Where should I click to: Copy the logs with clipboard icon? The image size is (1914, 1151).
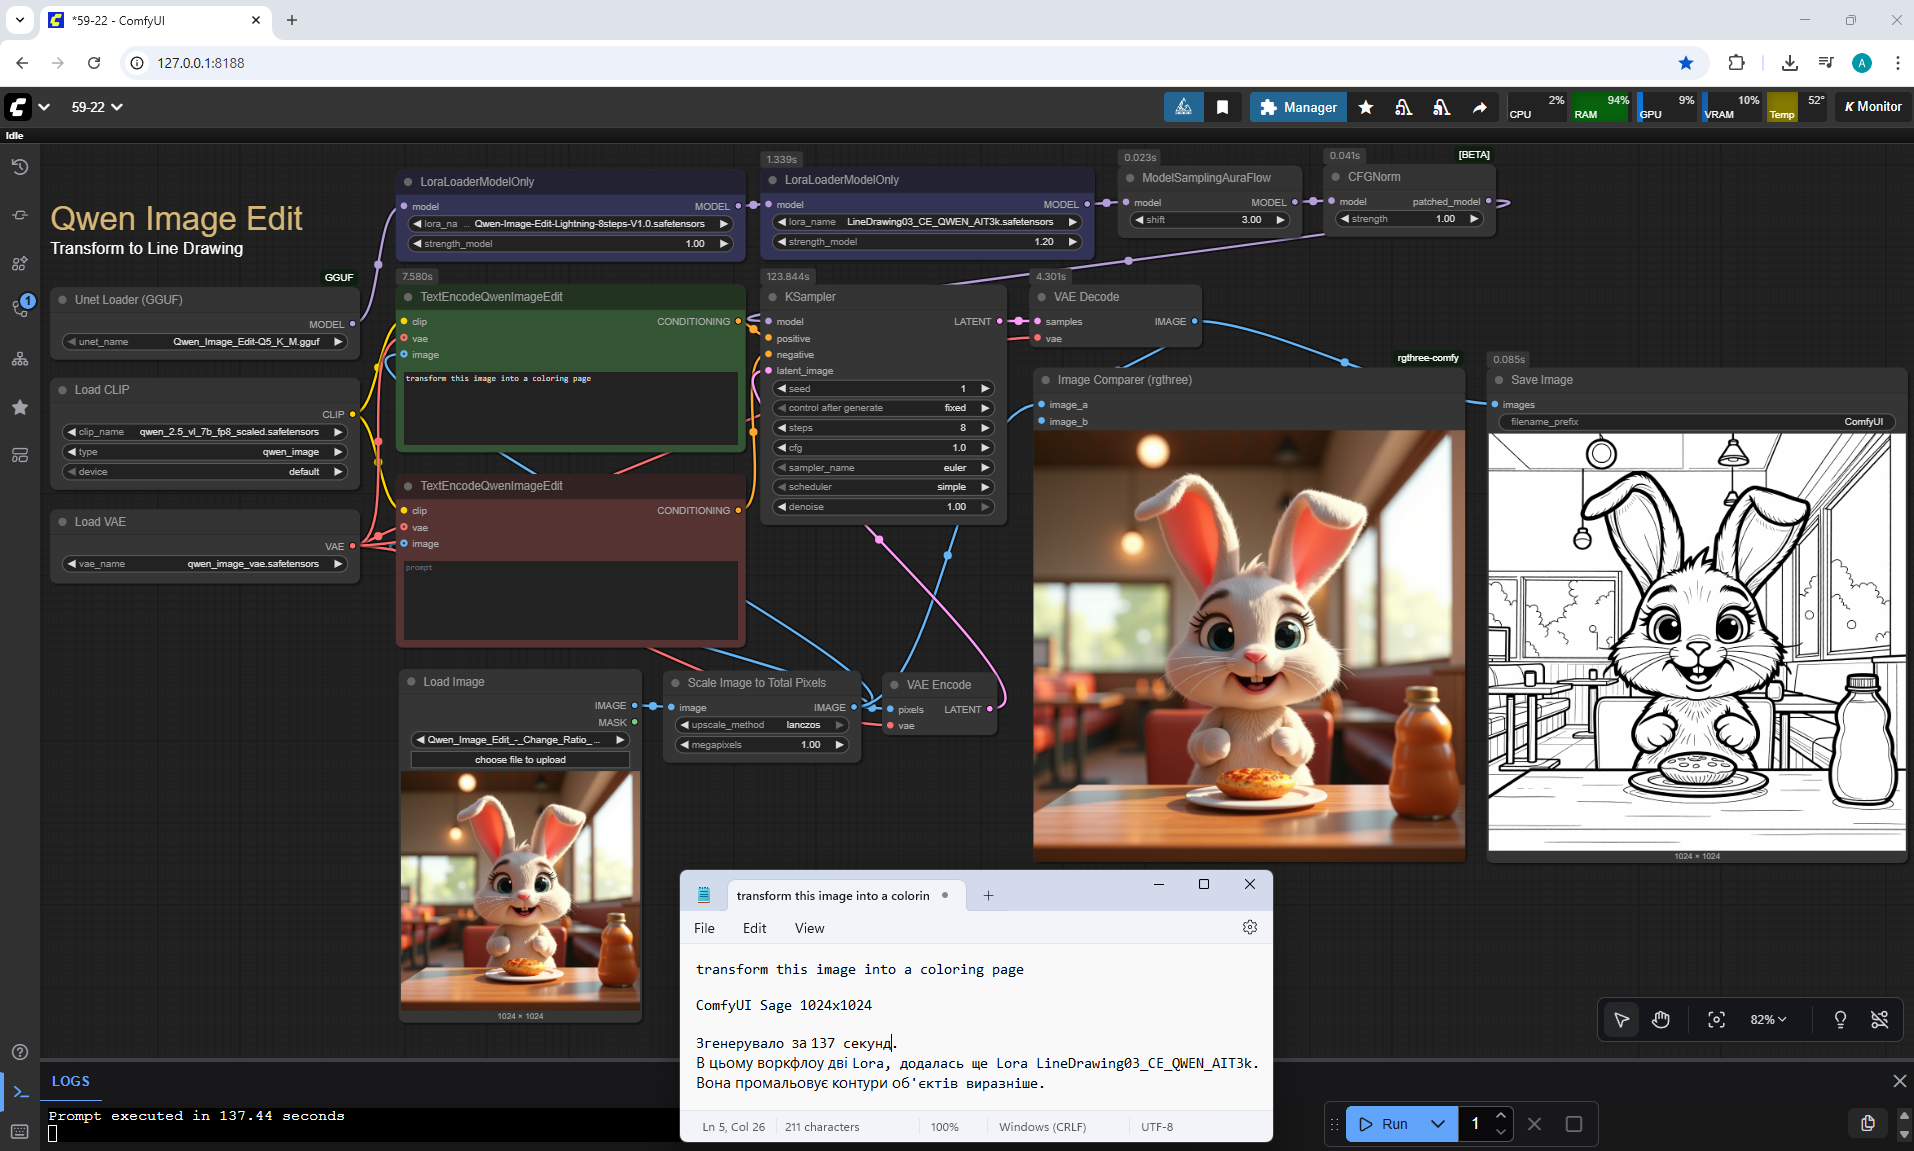pos(1867,1123)
